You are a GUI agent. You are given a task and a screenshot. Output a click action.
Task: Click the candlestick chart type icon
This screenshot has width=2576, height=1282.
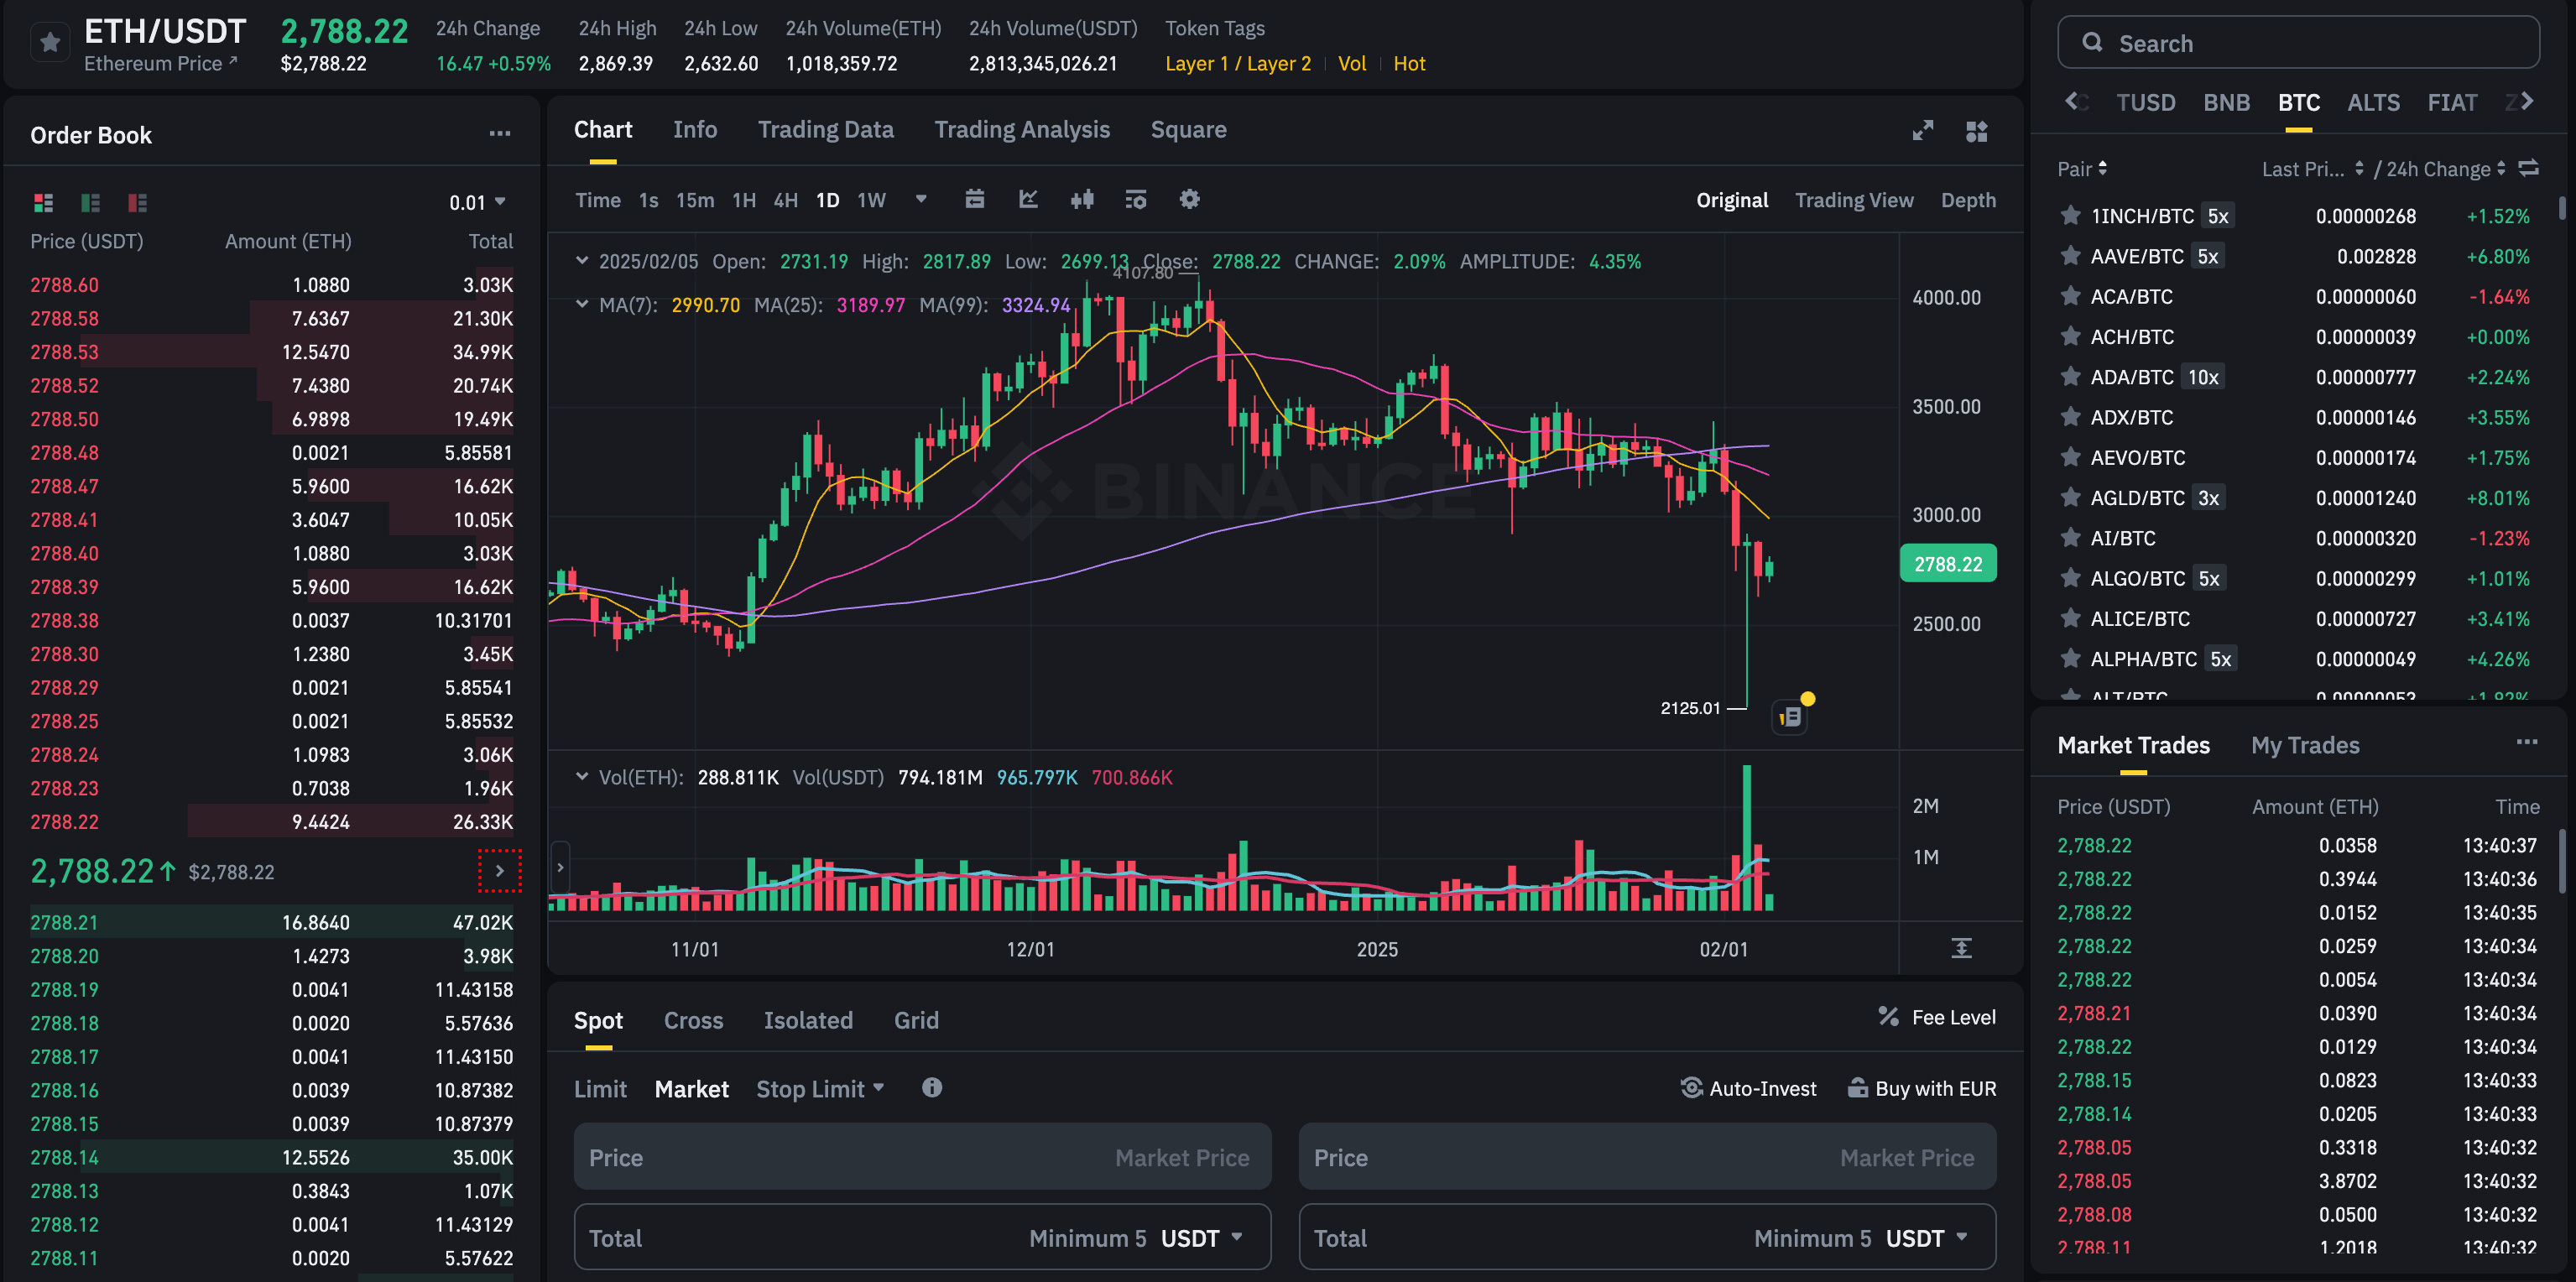point(1082,199)
